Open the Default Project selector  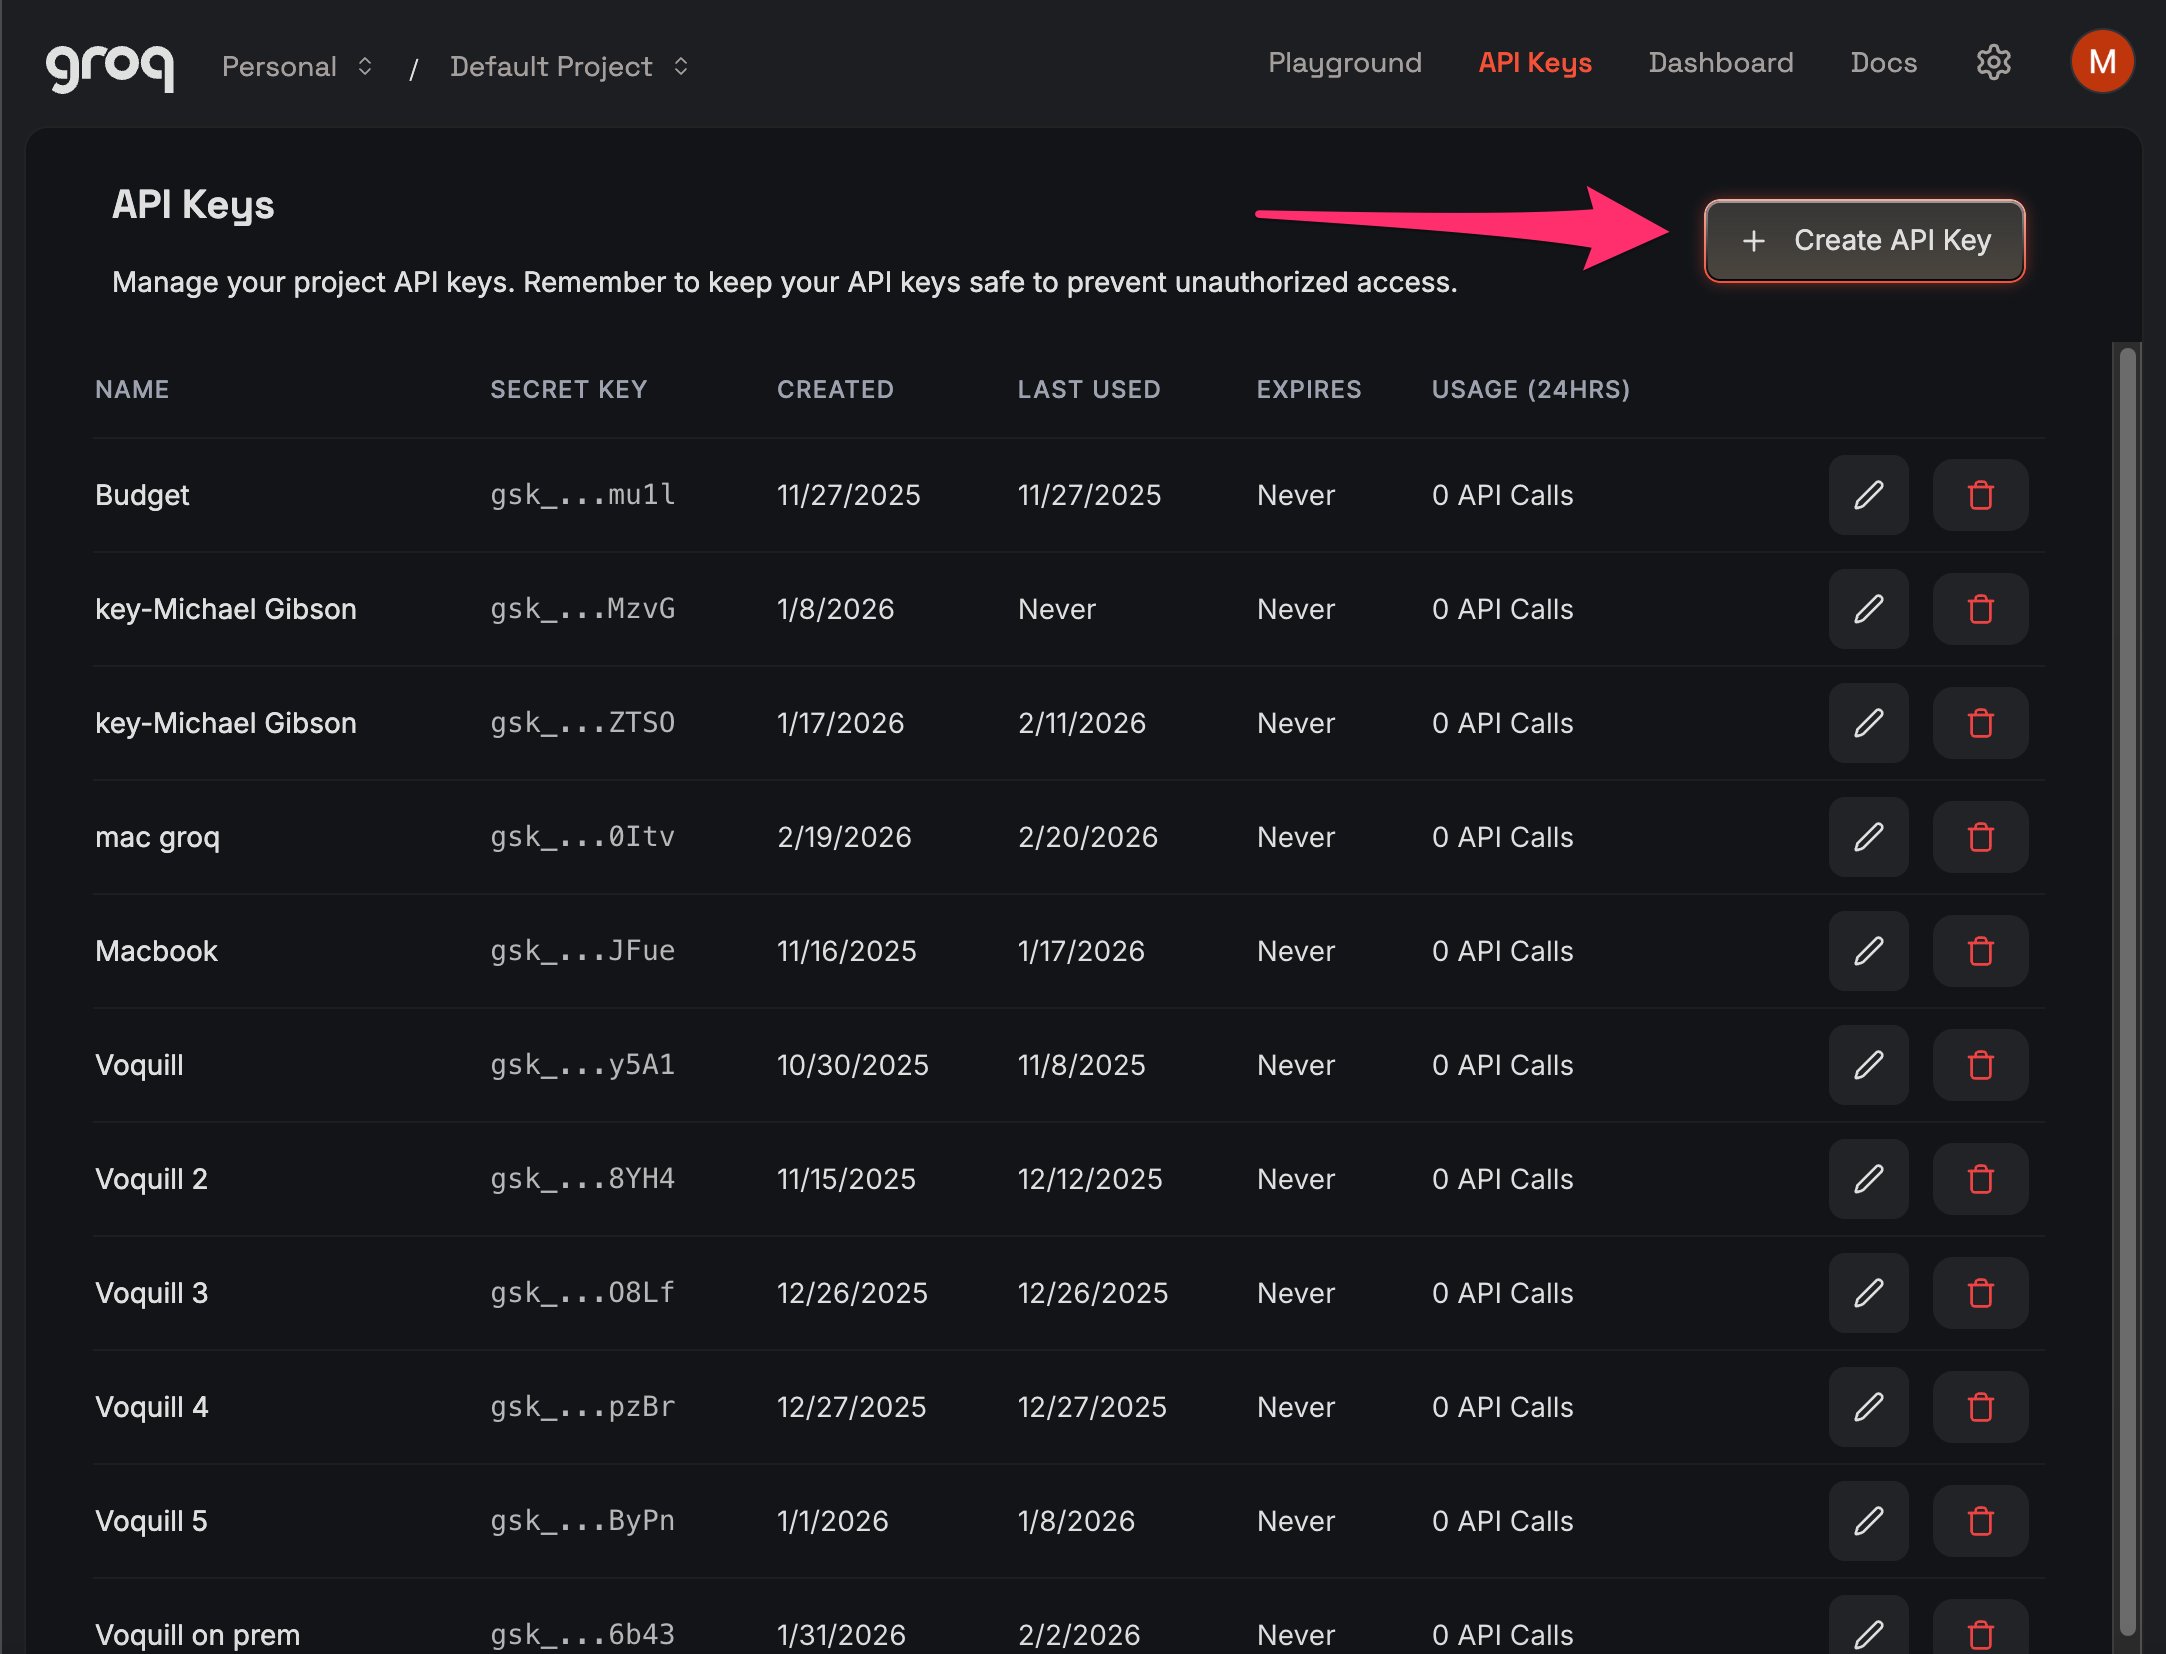568,66
